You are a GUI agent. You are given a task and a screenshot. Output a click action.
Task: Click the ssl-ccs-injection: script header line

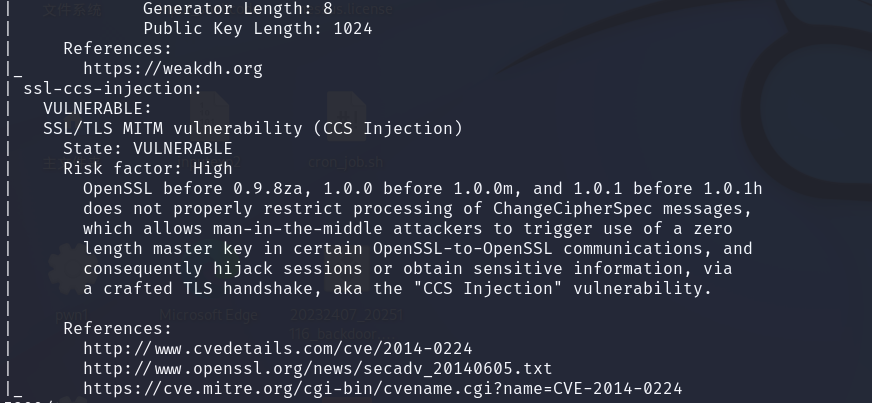pos(112,88)
